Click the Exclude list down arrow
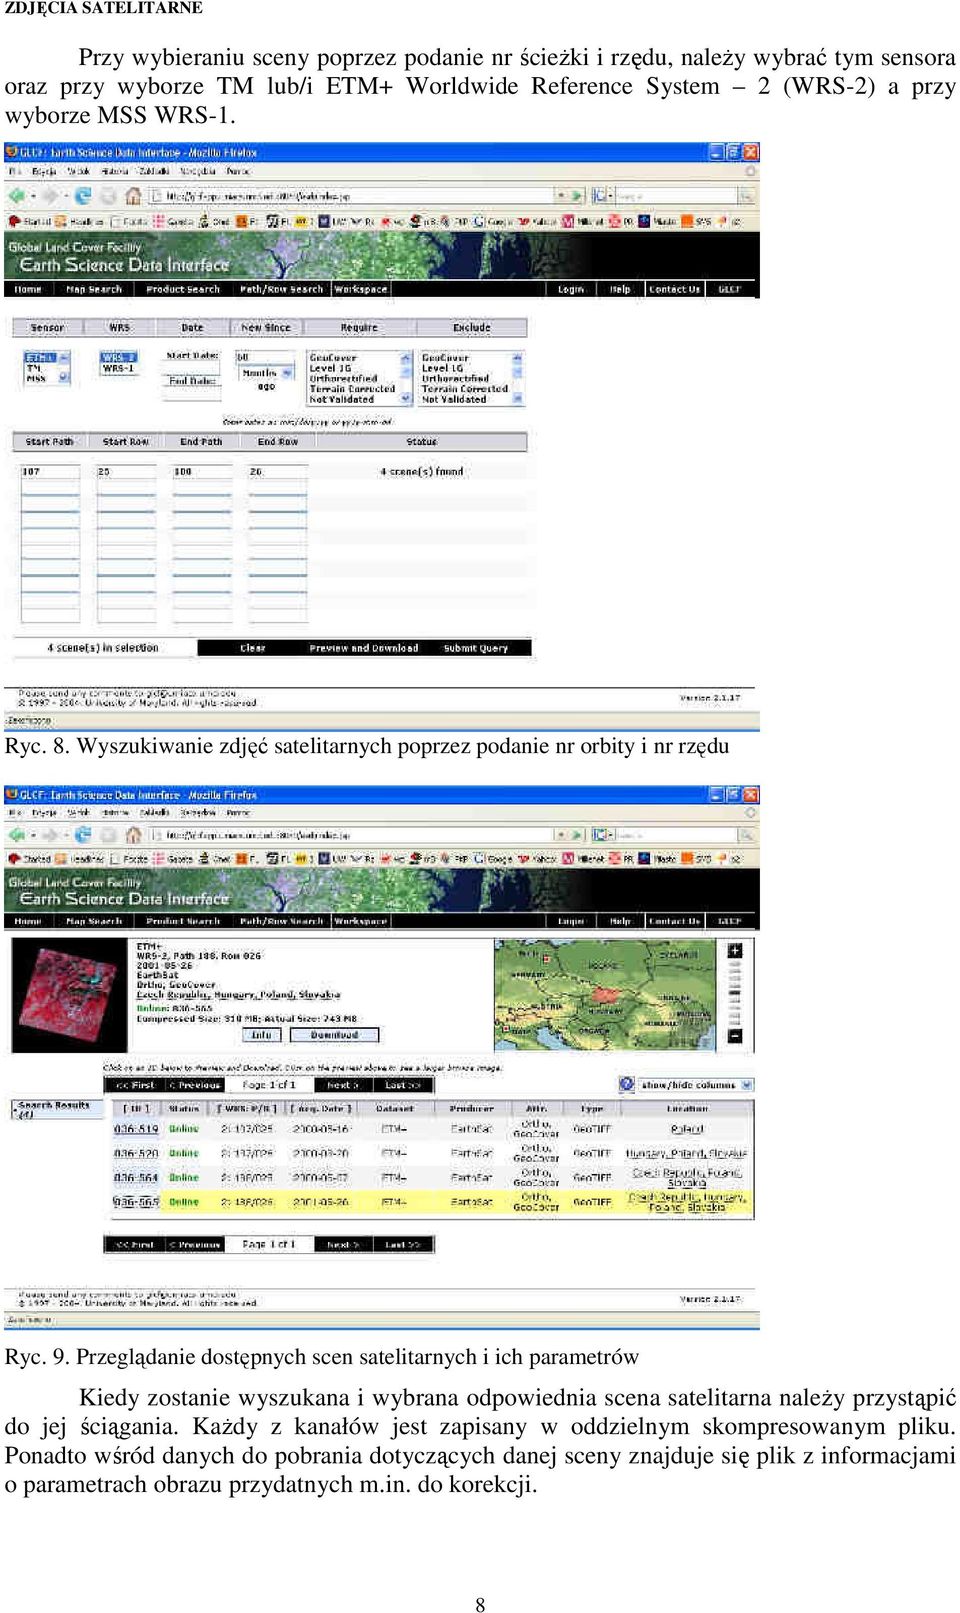This screenshot has height=1613, width=960. [x=518, y=398]
